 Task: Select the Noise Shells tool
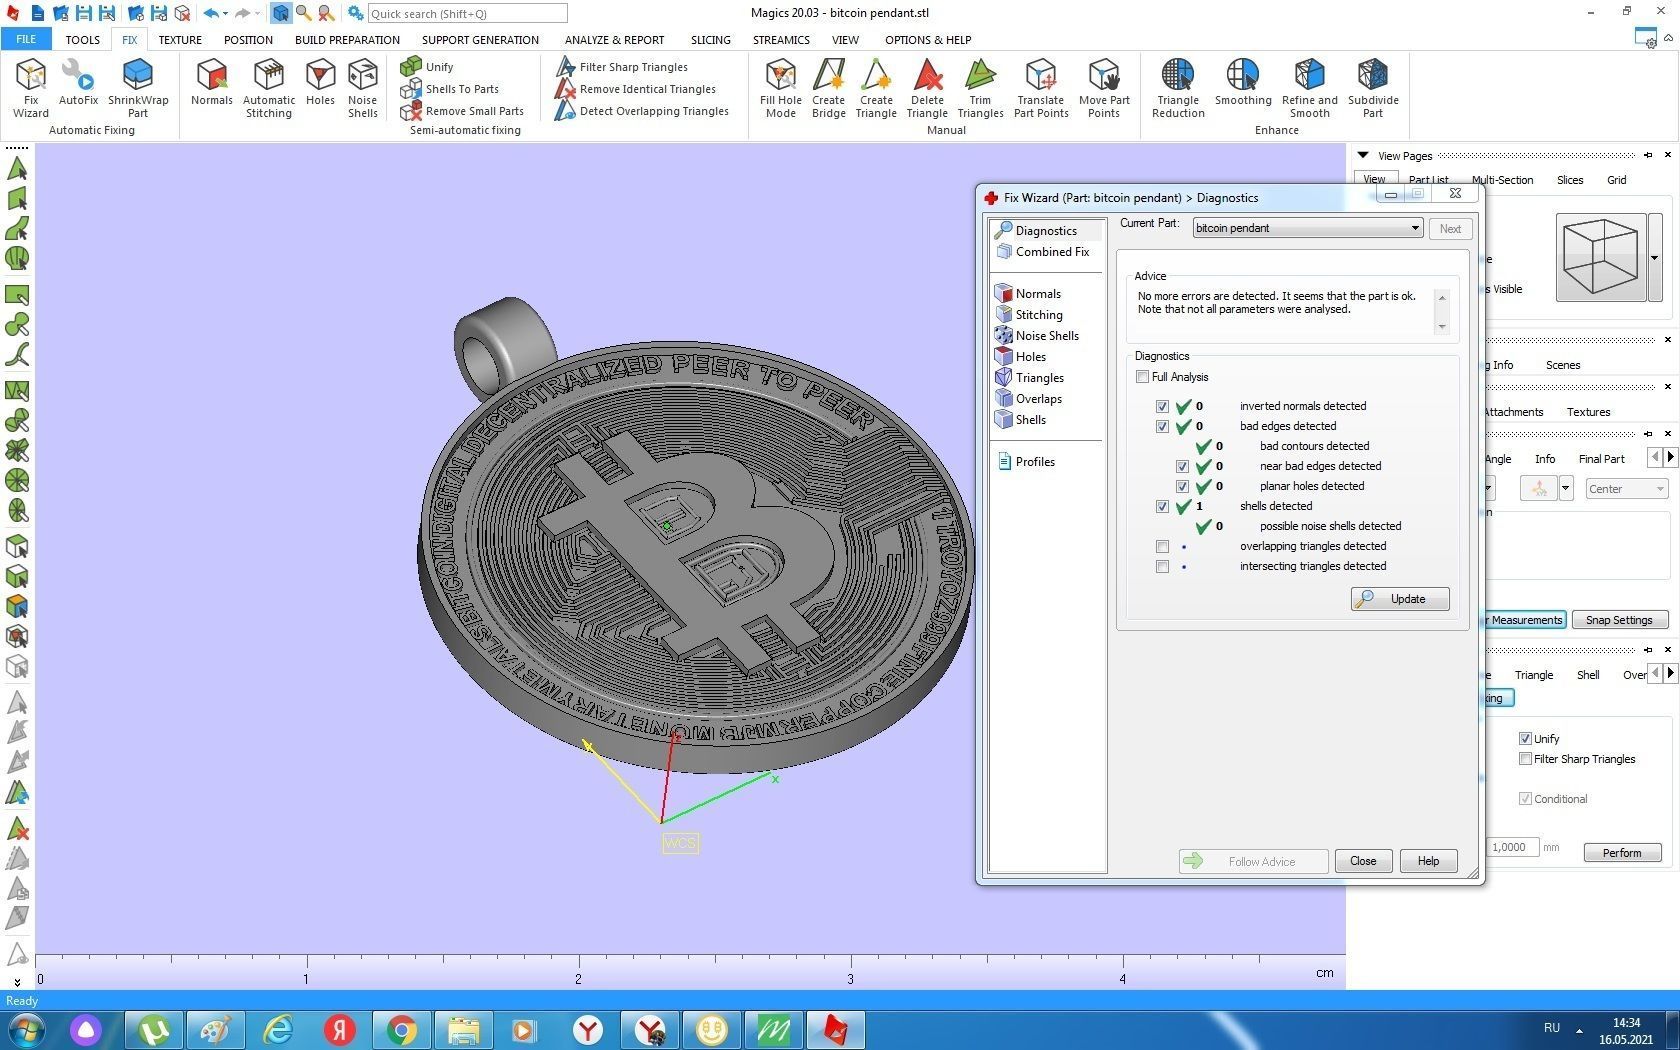(x=363, y=88)
